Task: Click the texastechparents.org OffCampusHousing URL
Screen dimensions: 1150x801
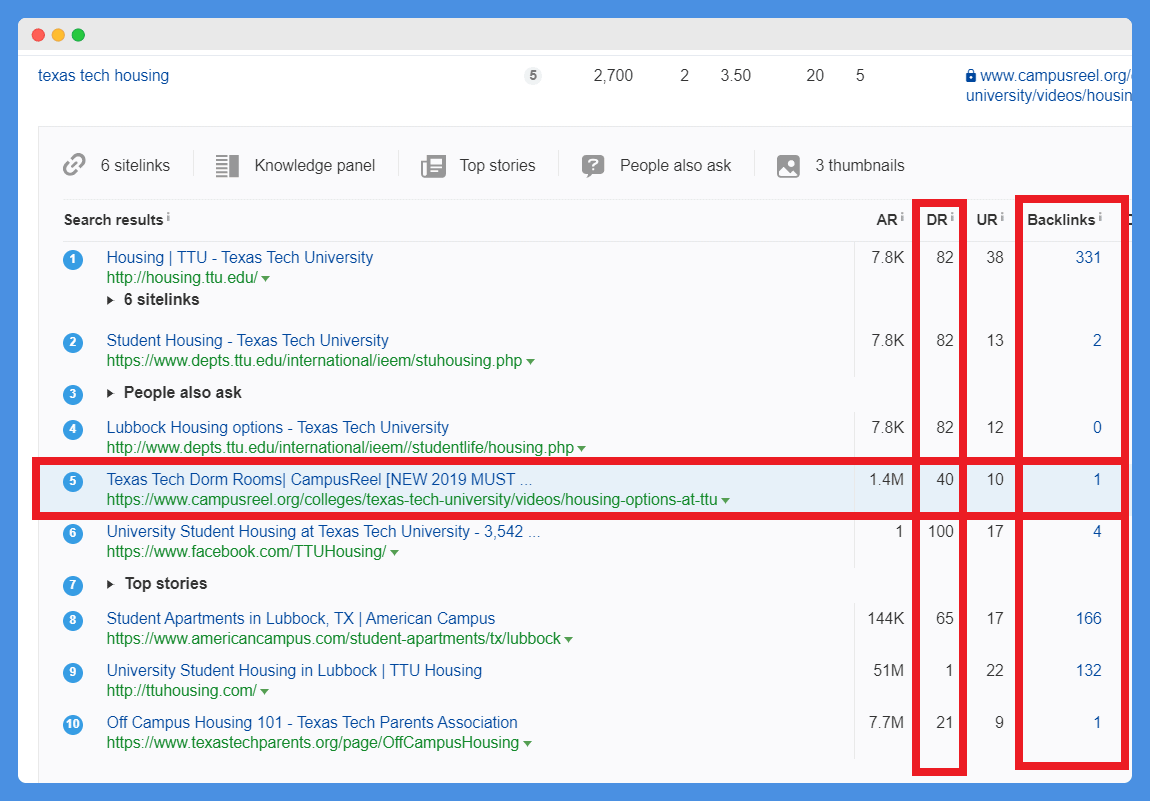Action: tap(312, 742)
